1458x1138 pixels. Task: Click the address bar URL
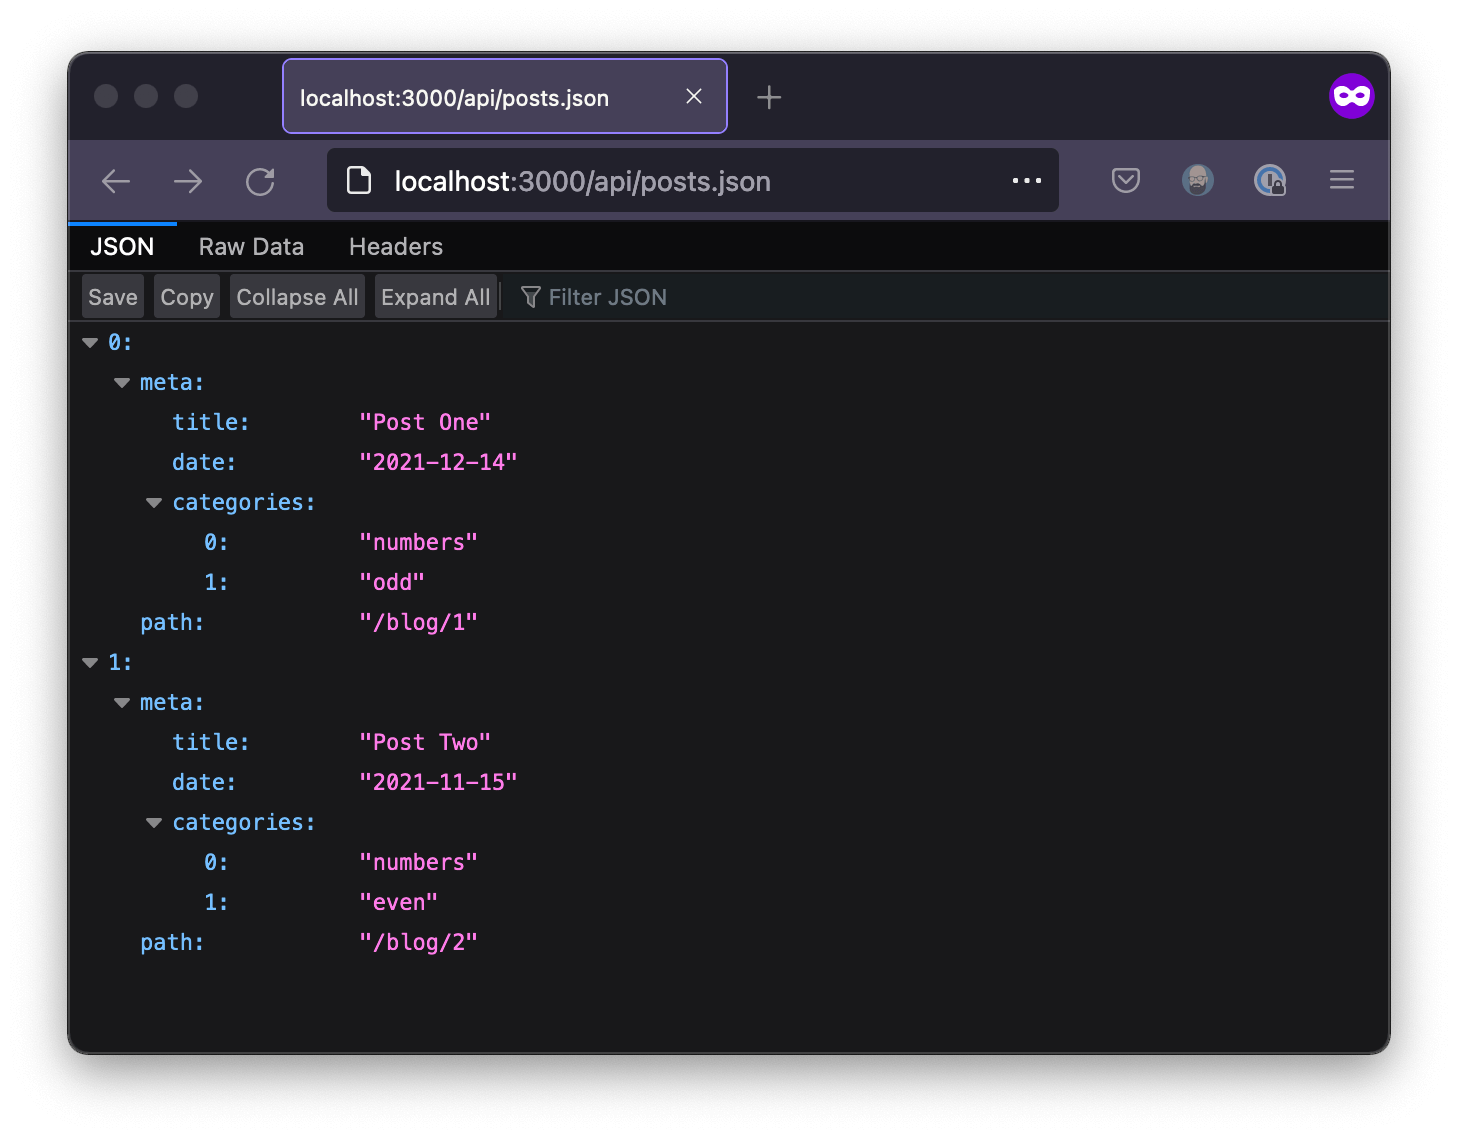click(x=582, y=181)
